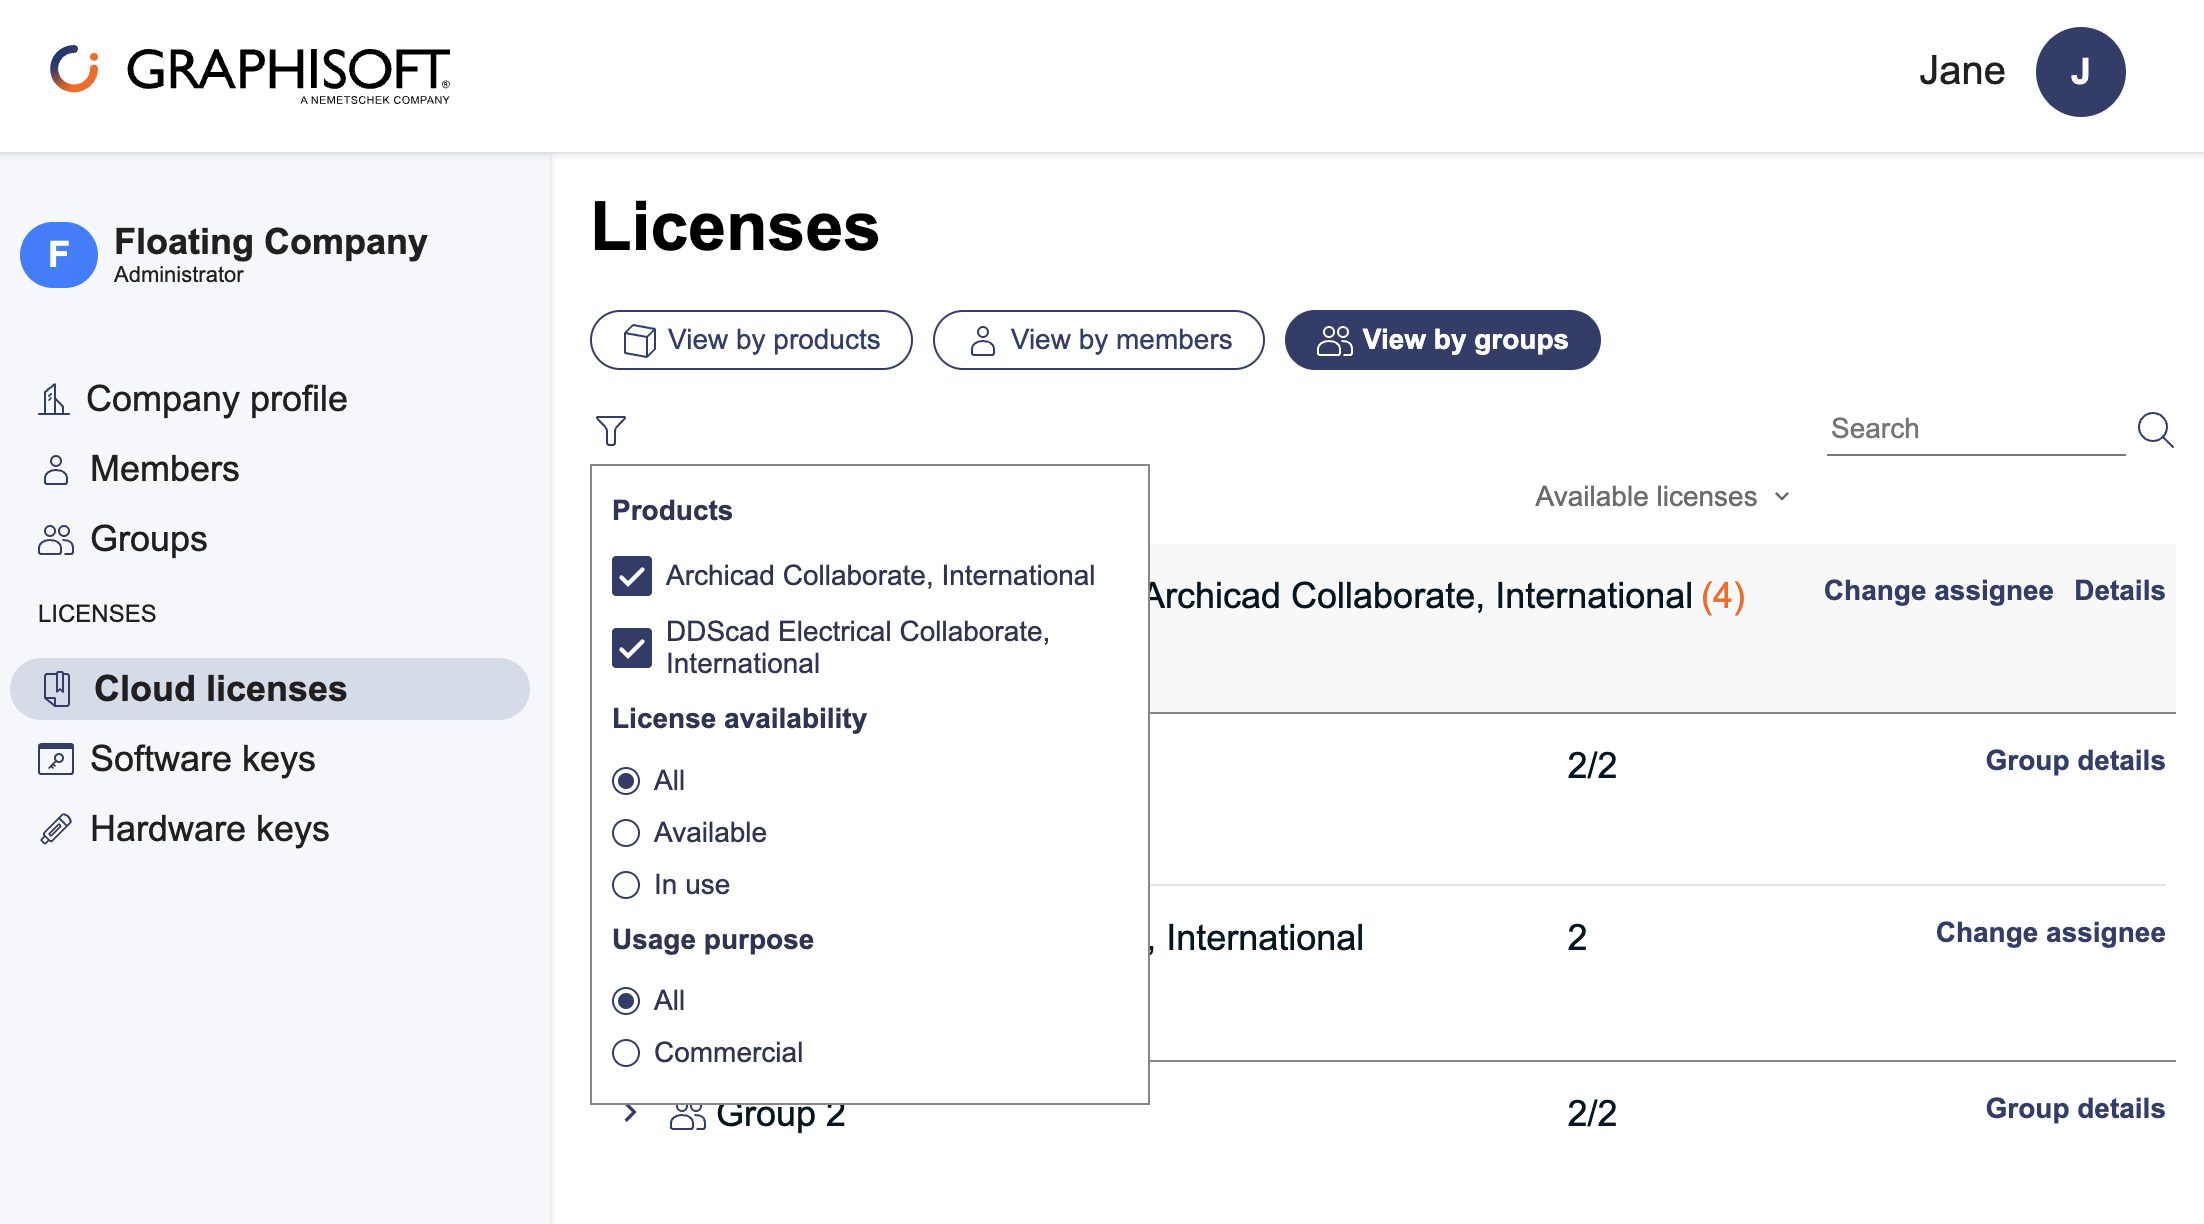
Task: Toggle the filter funnel icon
Action: coord(611,431)
